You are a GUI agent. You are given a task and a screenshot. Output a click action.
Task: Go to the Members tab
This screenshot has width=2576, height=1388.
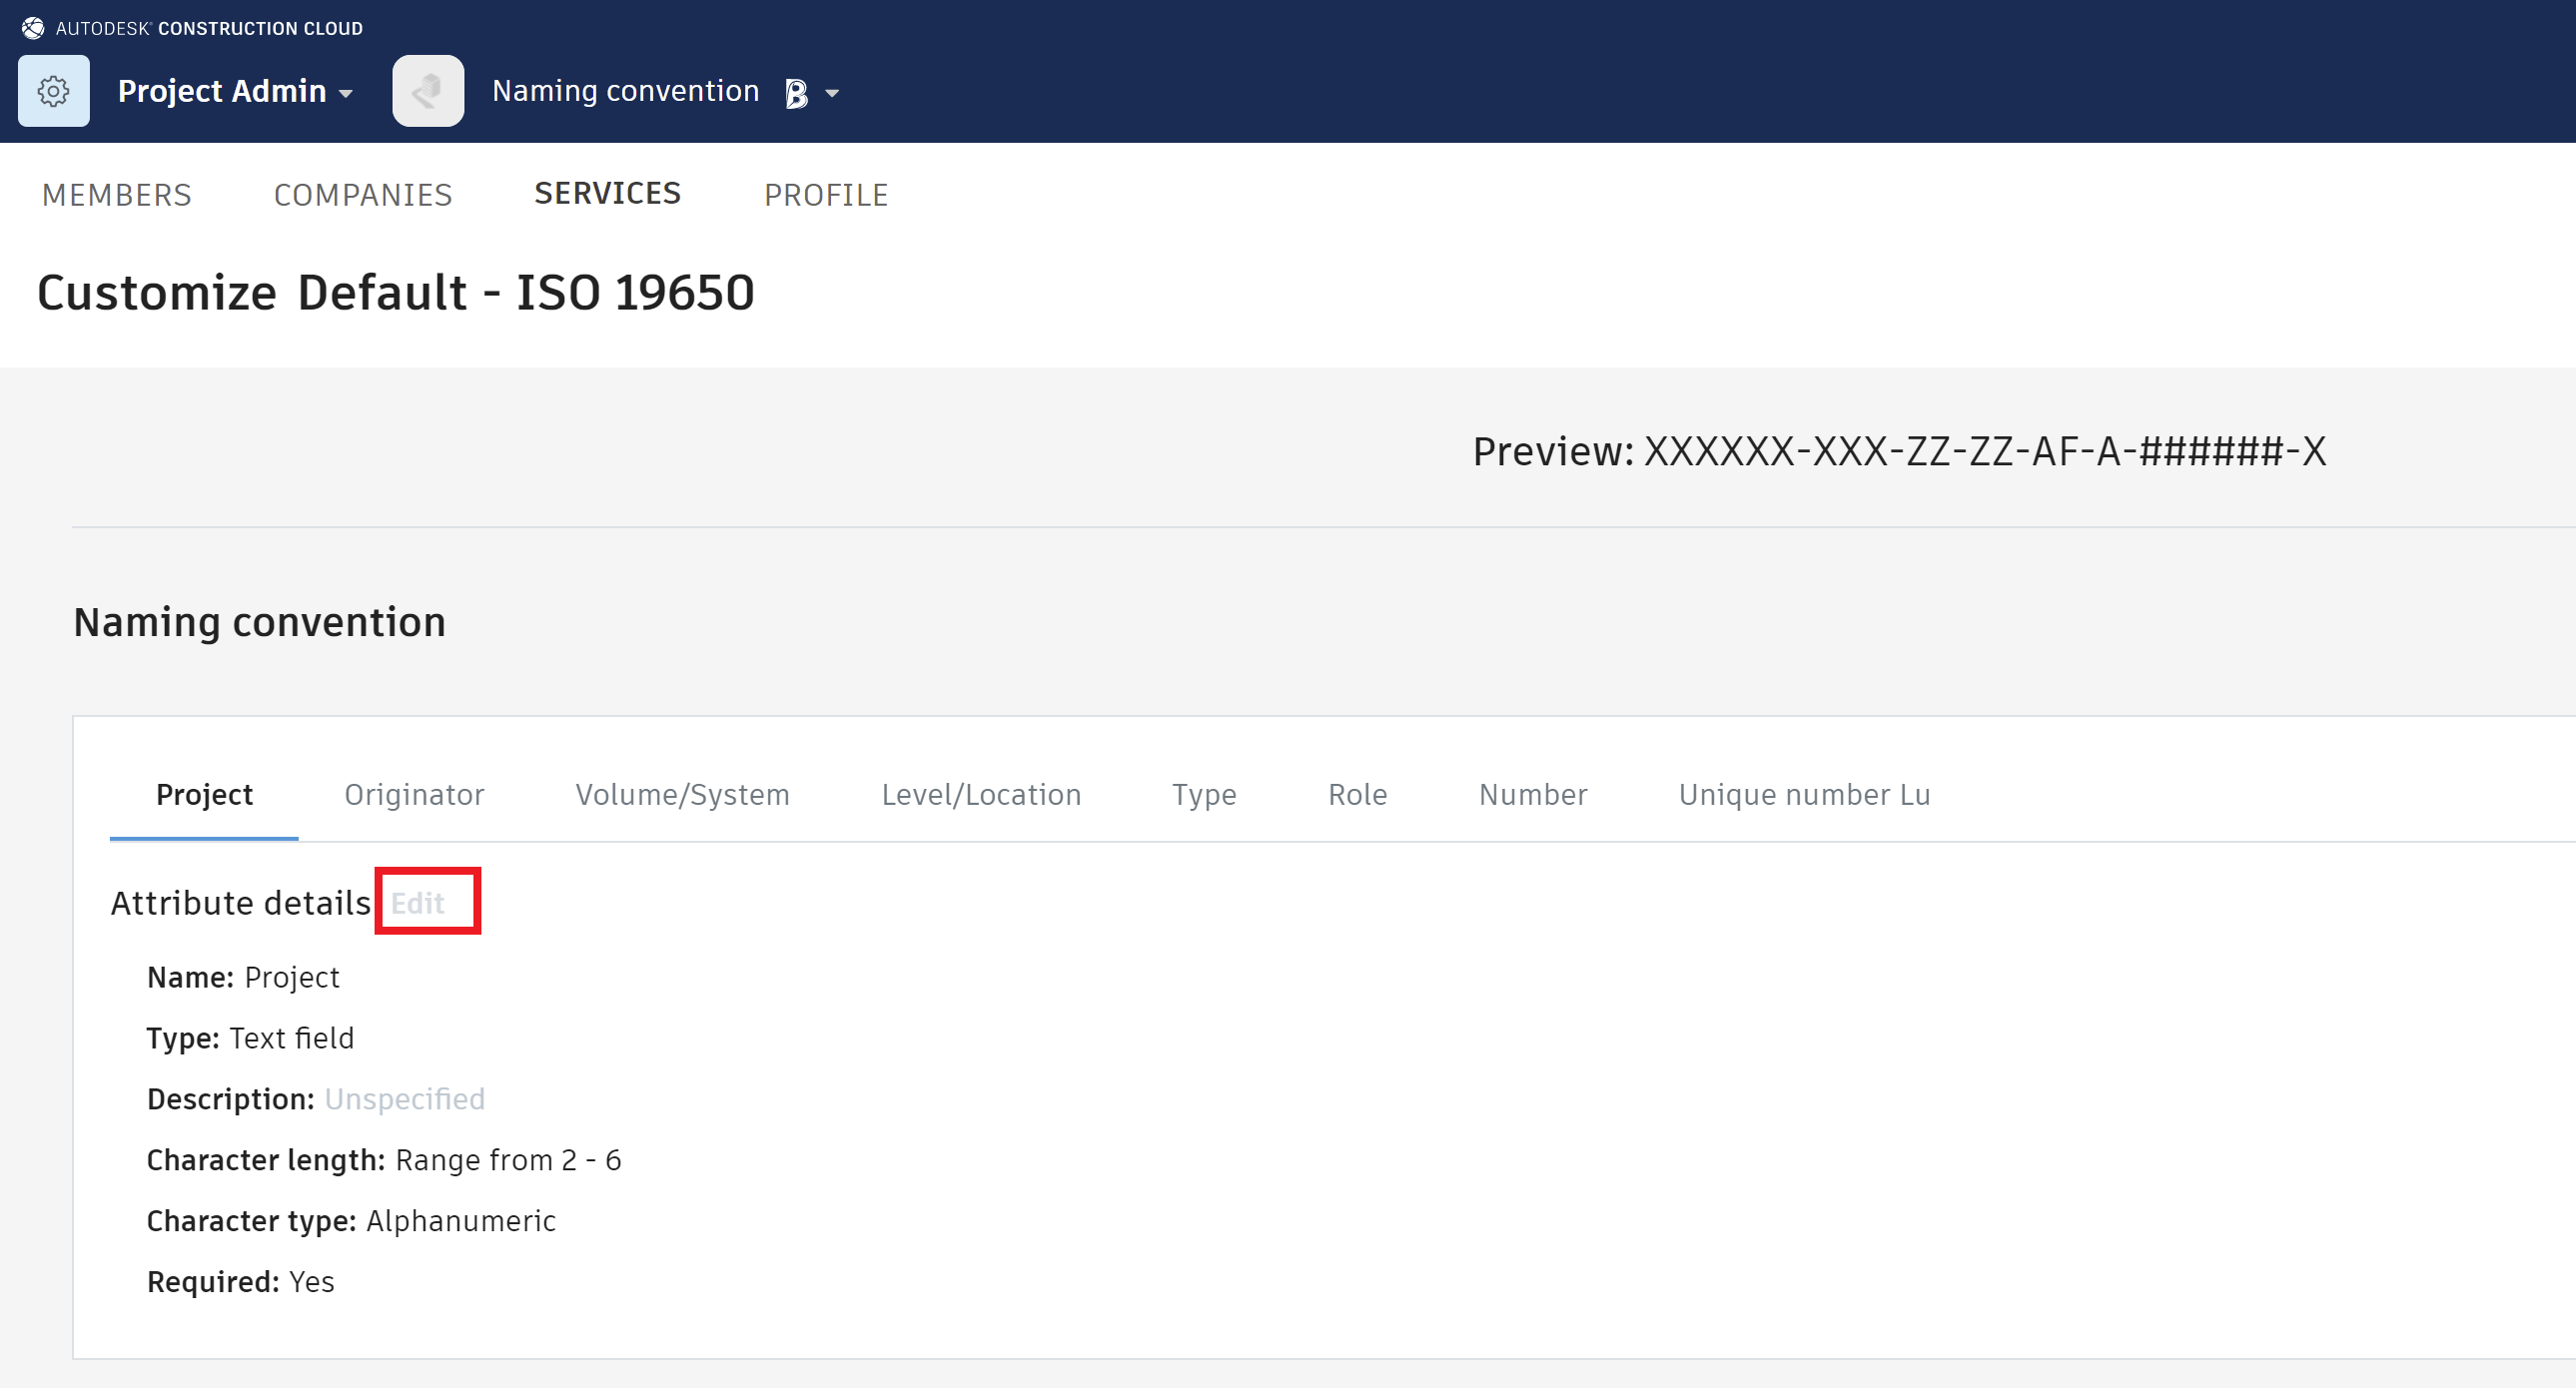point(117,195)
